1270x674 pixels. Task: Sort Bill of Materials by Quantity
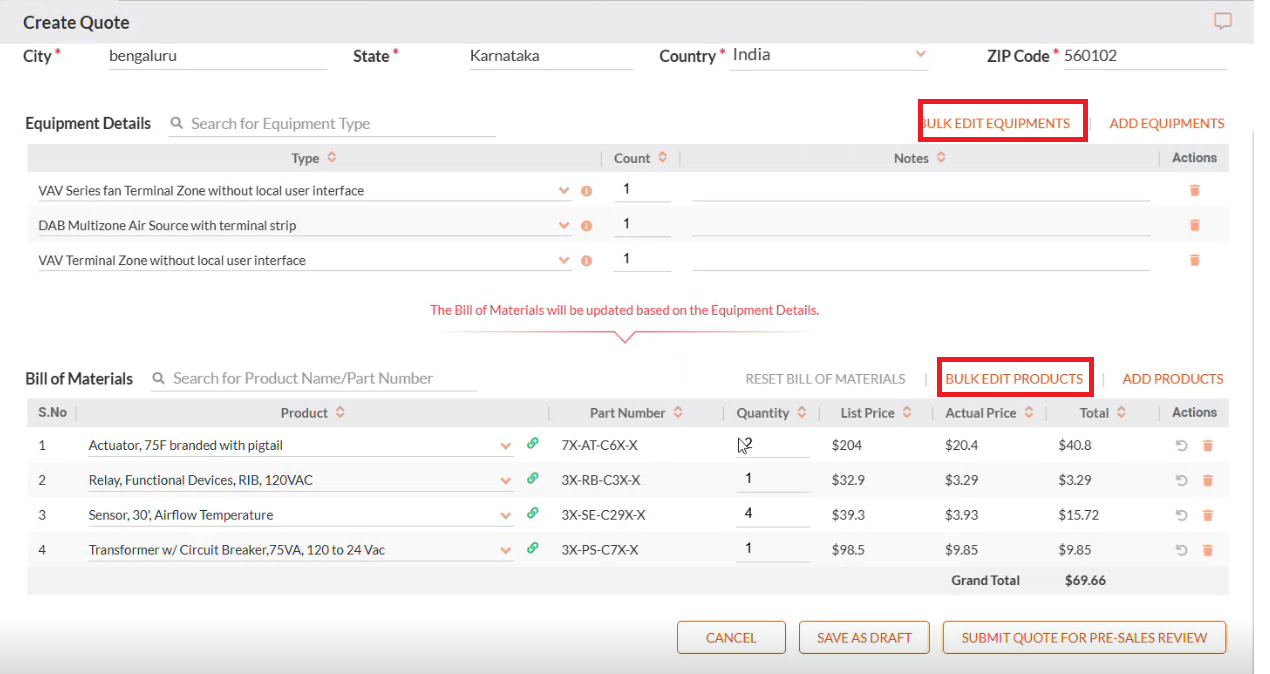802,412
